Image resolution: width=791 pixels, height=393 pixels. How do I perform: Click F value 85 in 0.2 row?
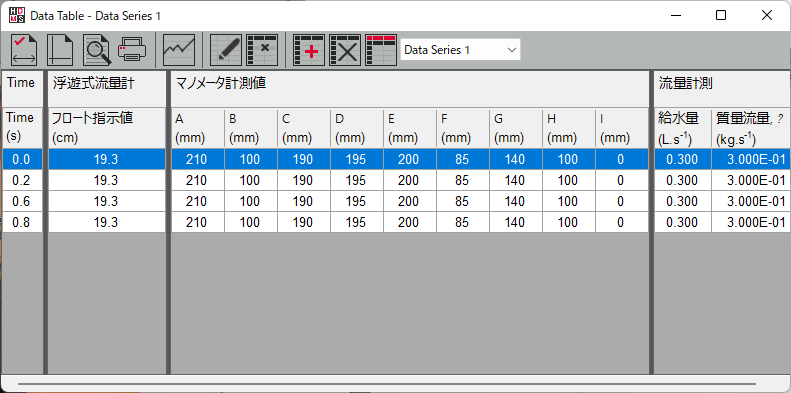point(463,181)
